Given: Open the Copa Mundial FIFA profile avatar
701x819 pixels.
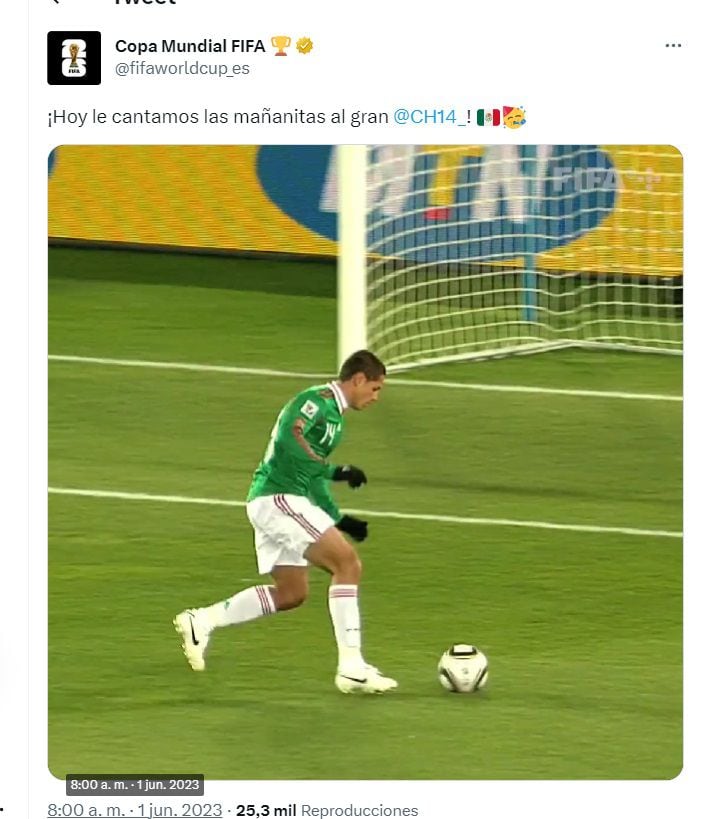Looking at the screenshot, I should [x=74, y=58].
